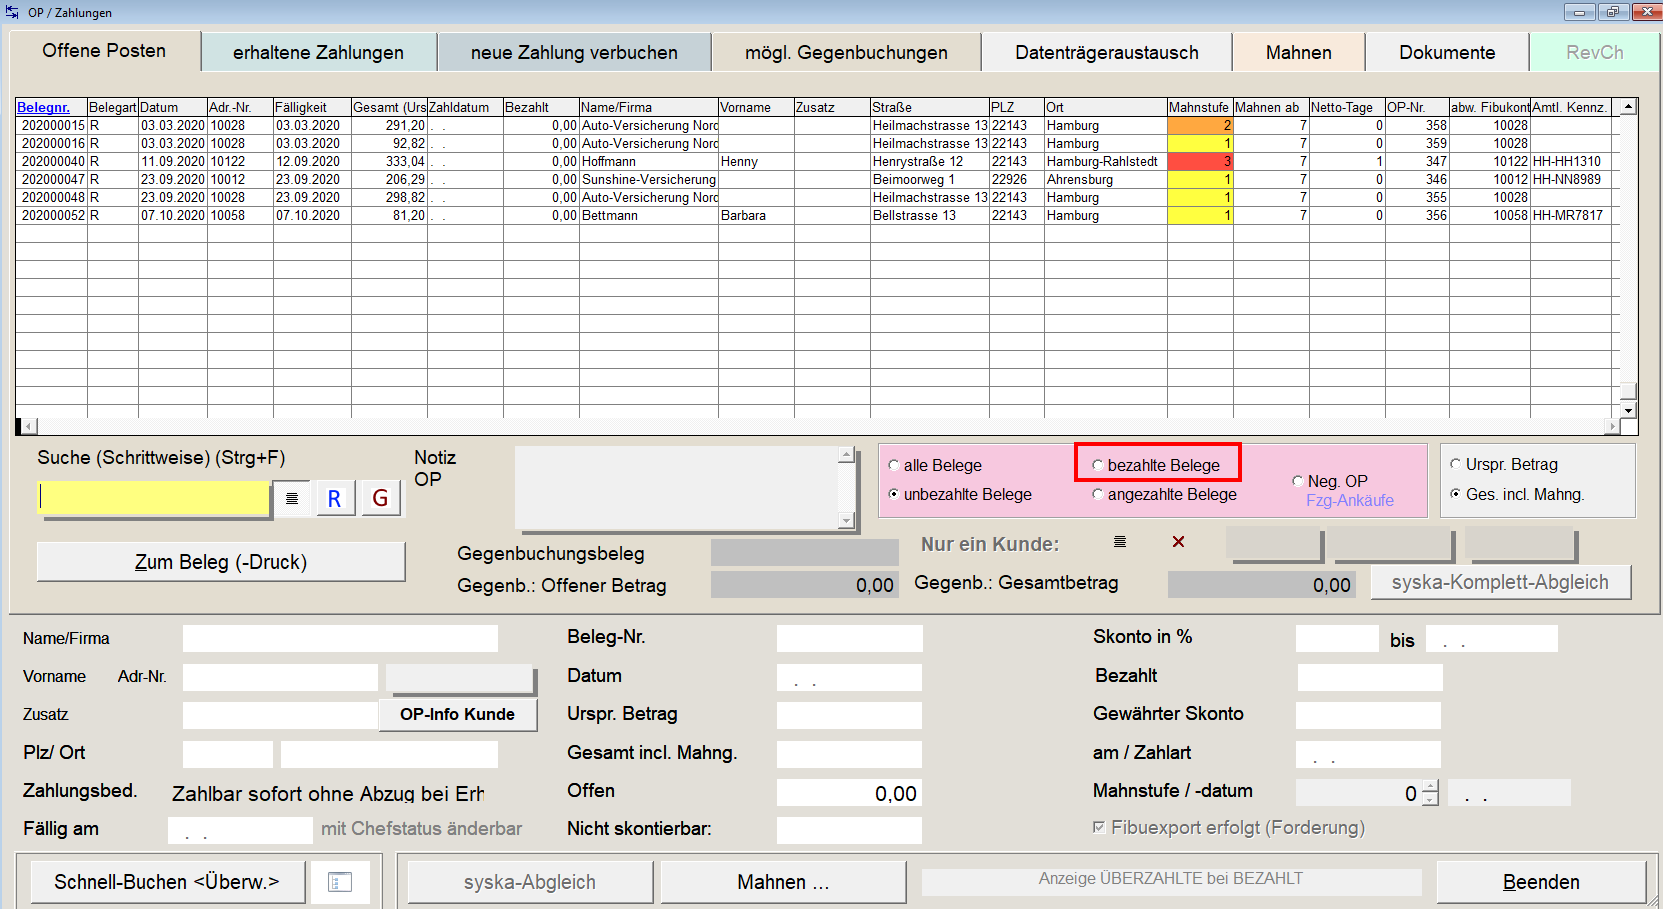Viewport: 1663px width, 909px height.
Task: Select the Neg. OP radio button
Action: click(x=1298, y=481)
